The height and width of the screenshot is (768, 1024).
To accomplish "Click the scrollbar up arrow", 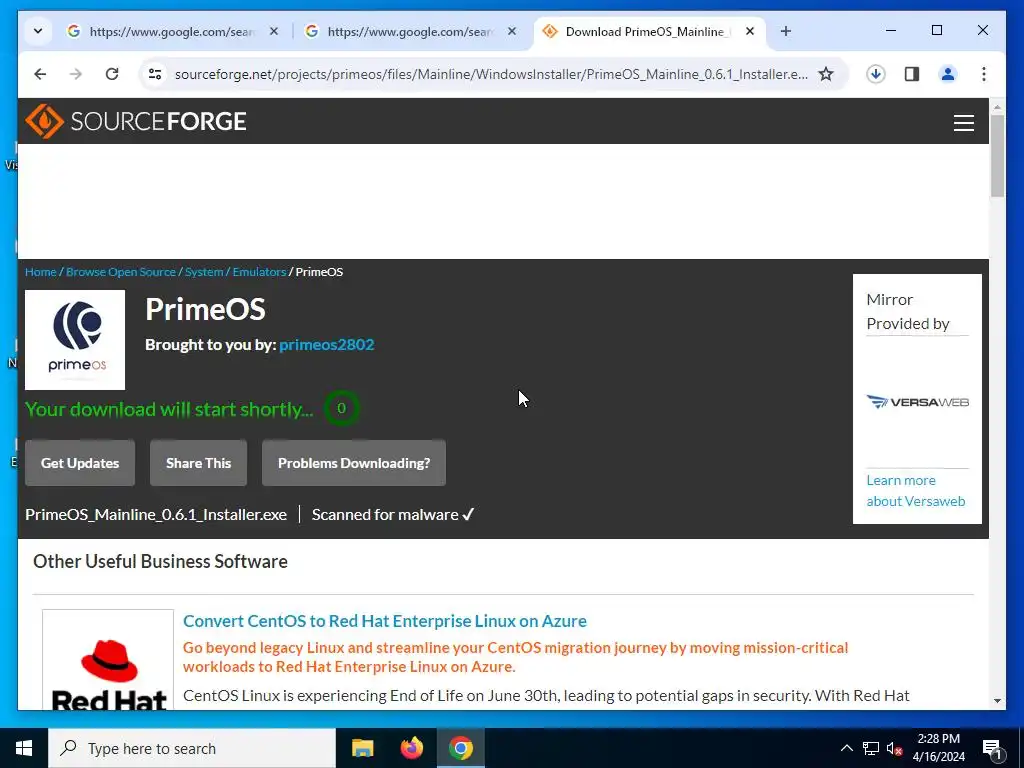I will [x=997, y=106].
